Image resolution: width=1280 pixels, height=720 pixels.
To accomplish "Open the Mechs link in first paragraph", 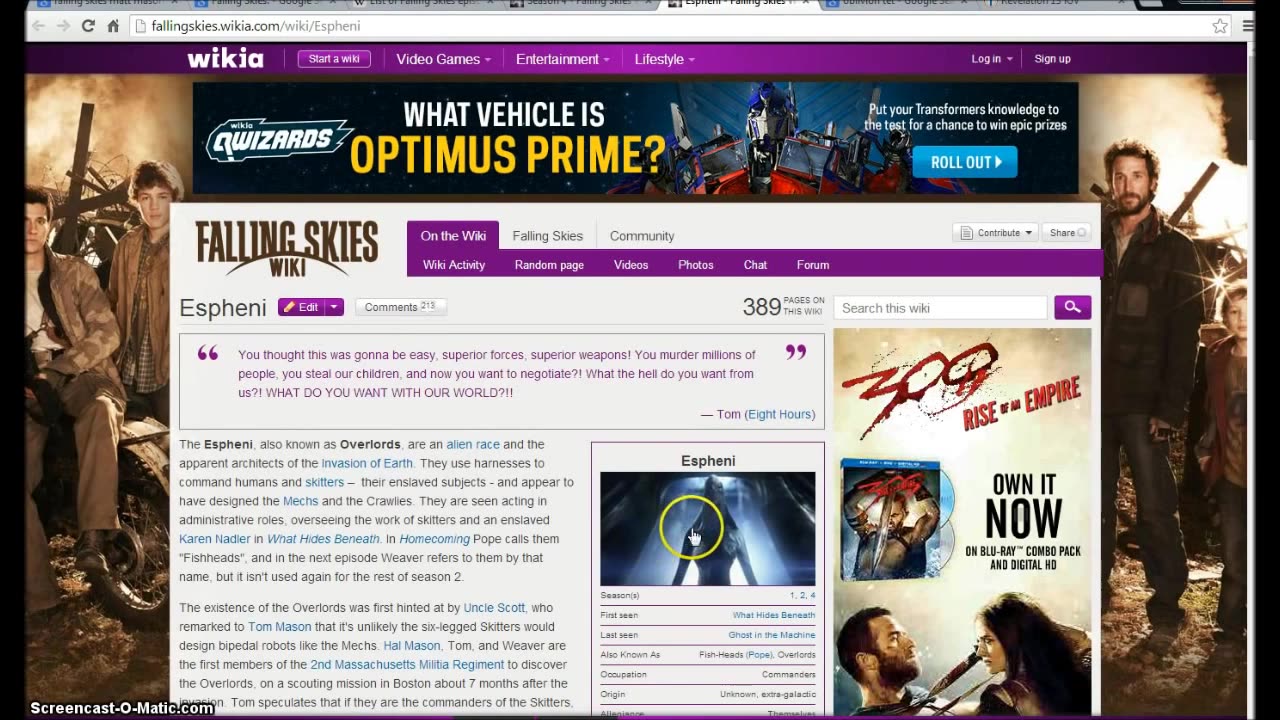I will pos(300,502).
